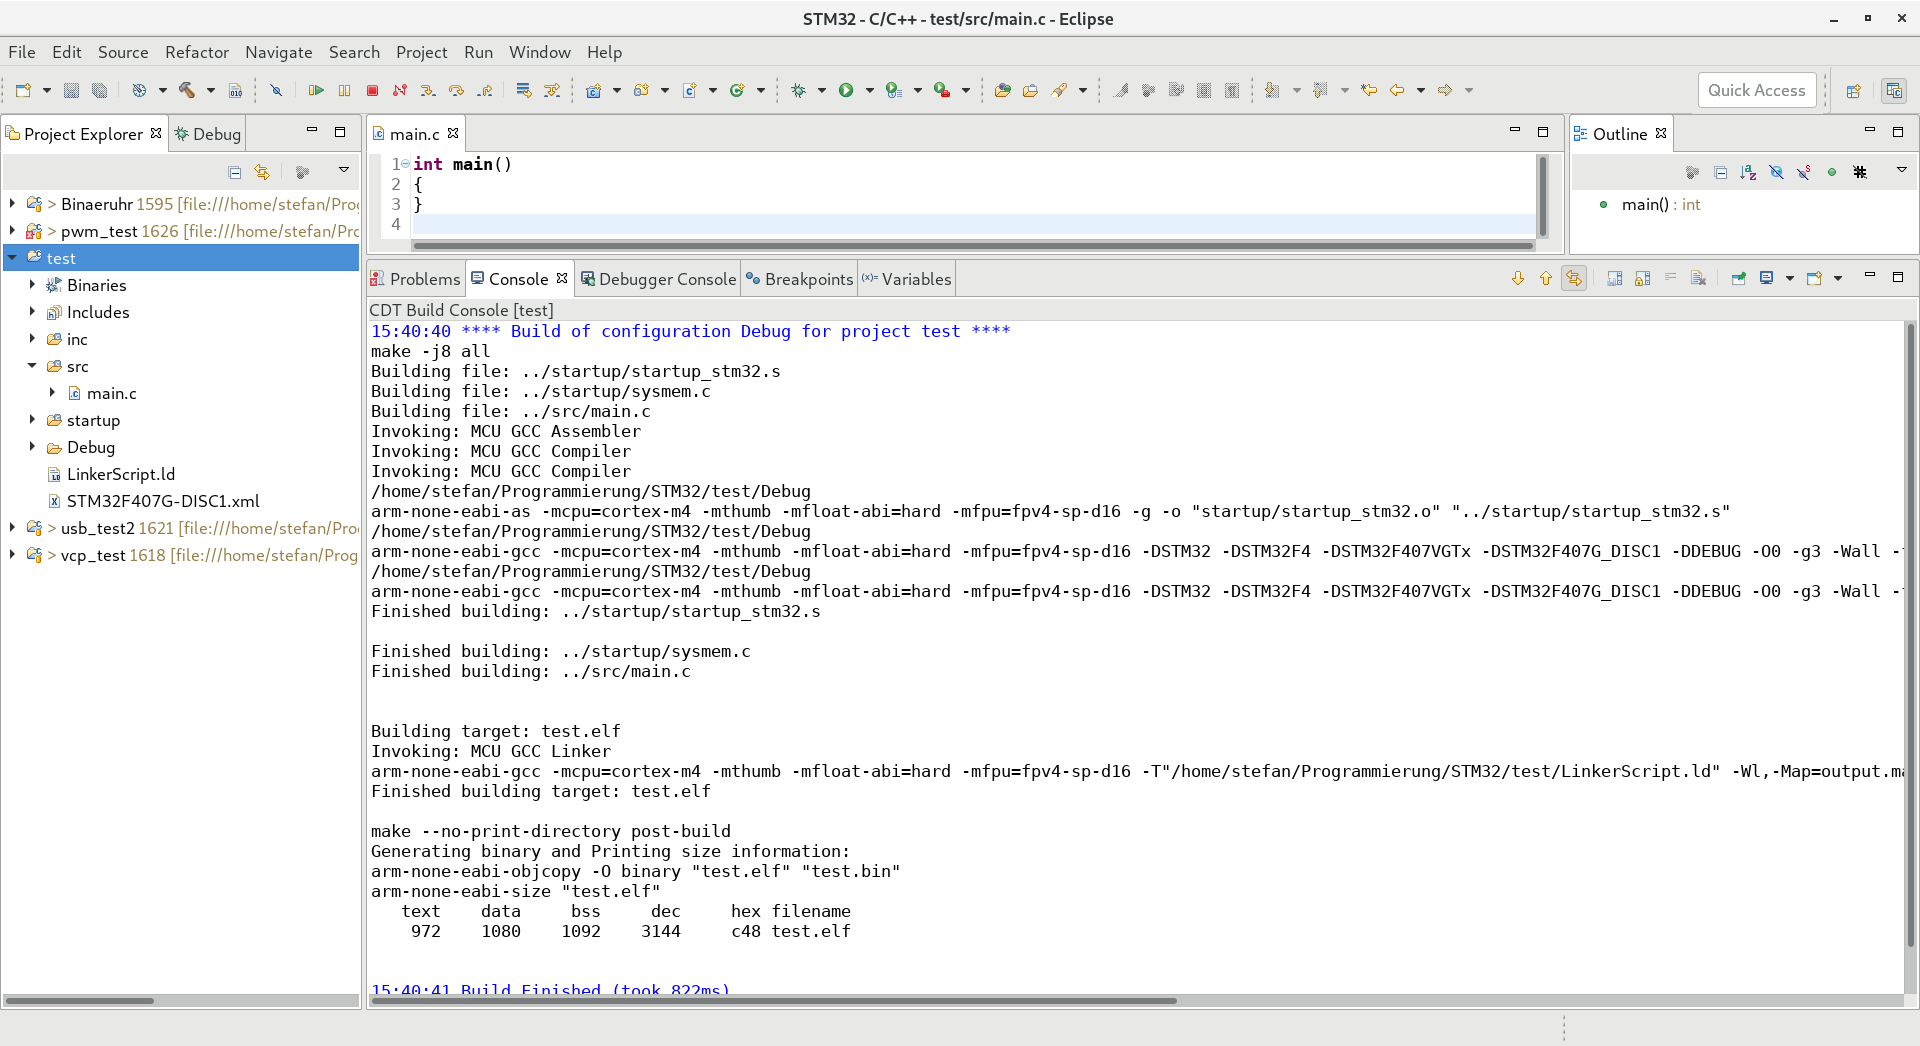Click the Skip All Breakpoints icon
Viewport: 1920px width, 1046px height.
[276, 90]
